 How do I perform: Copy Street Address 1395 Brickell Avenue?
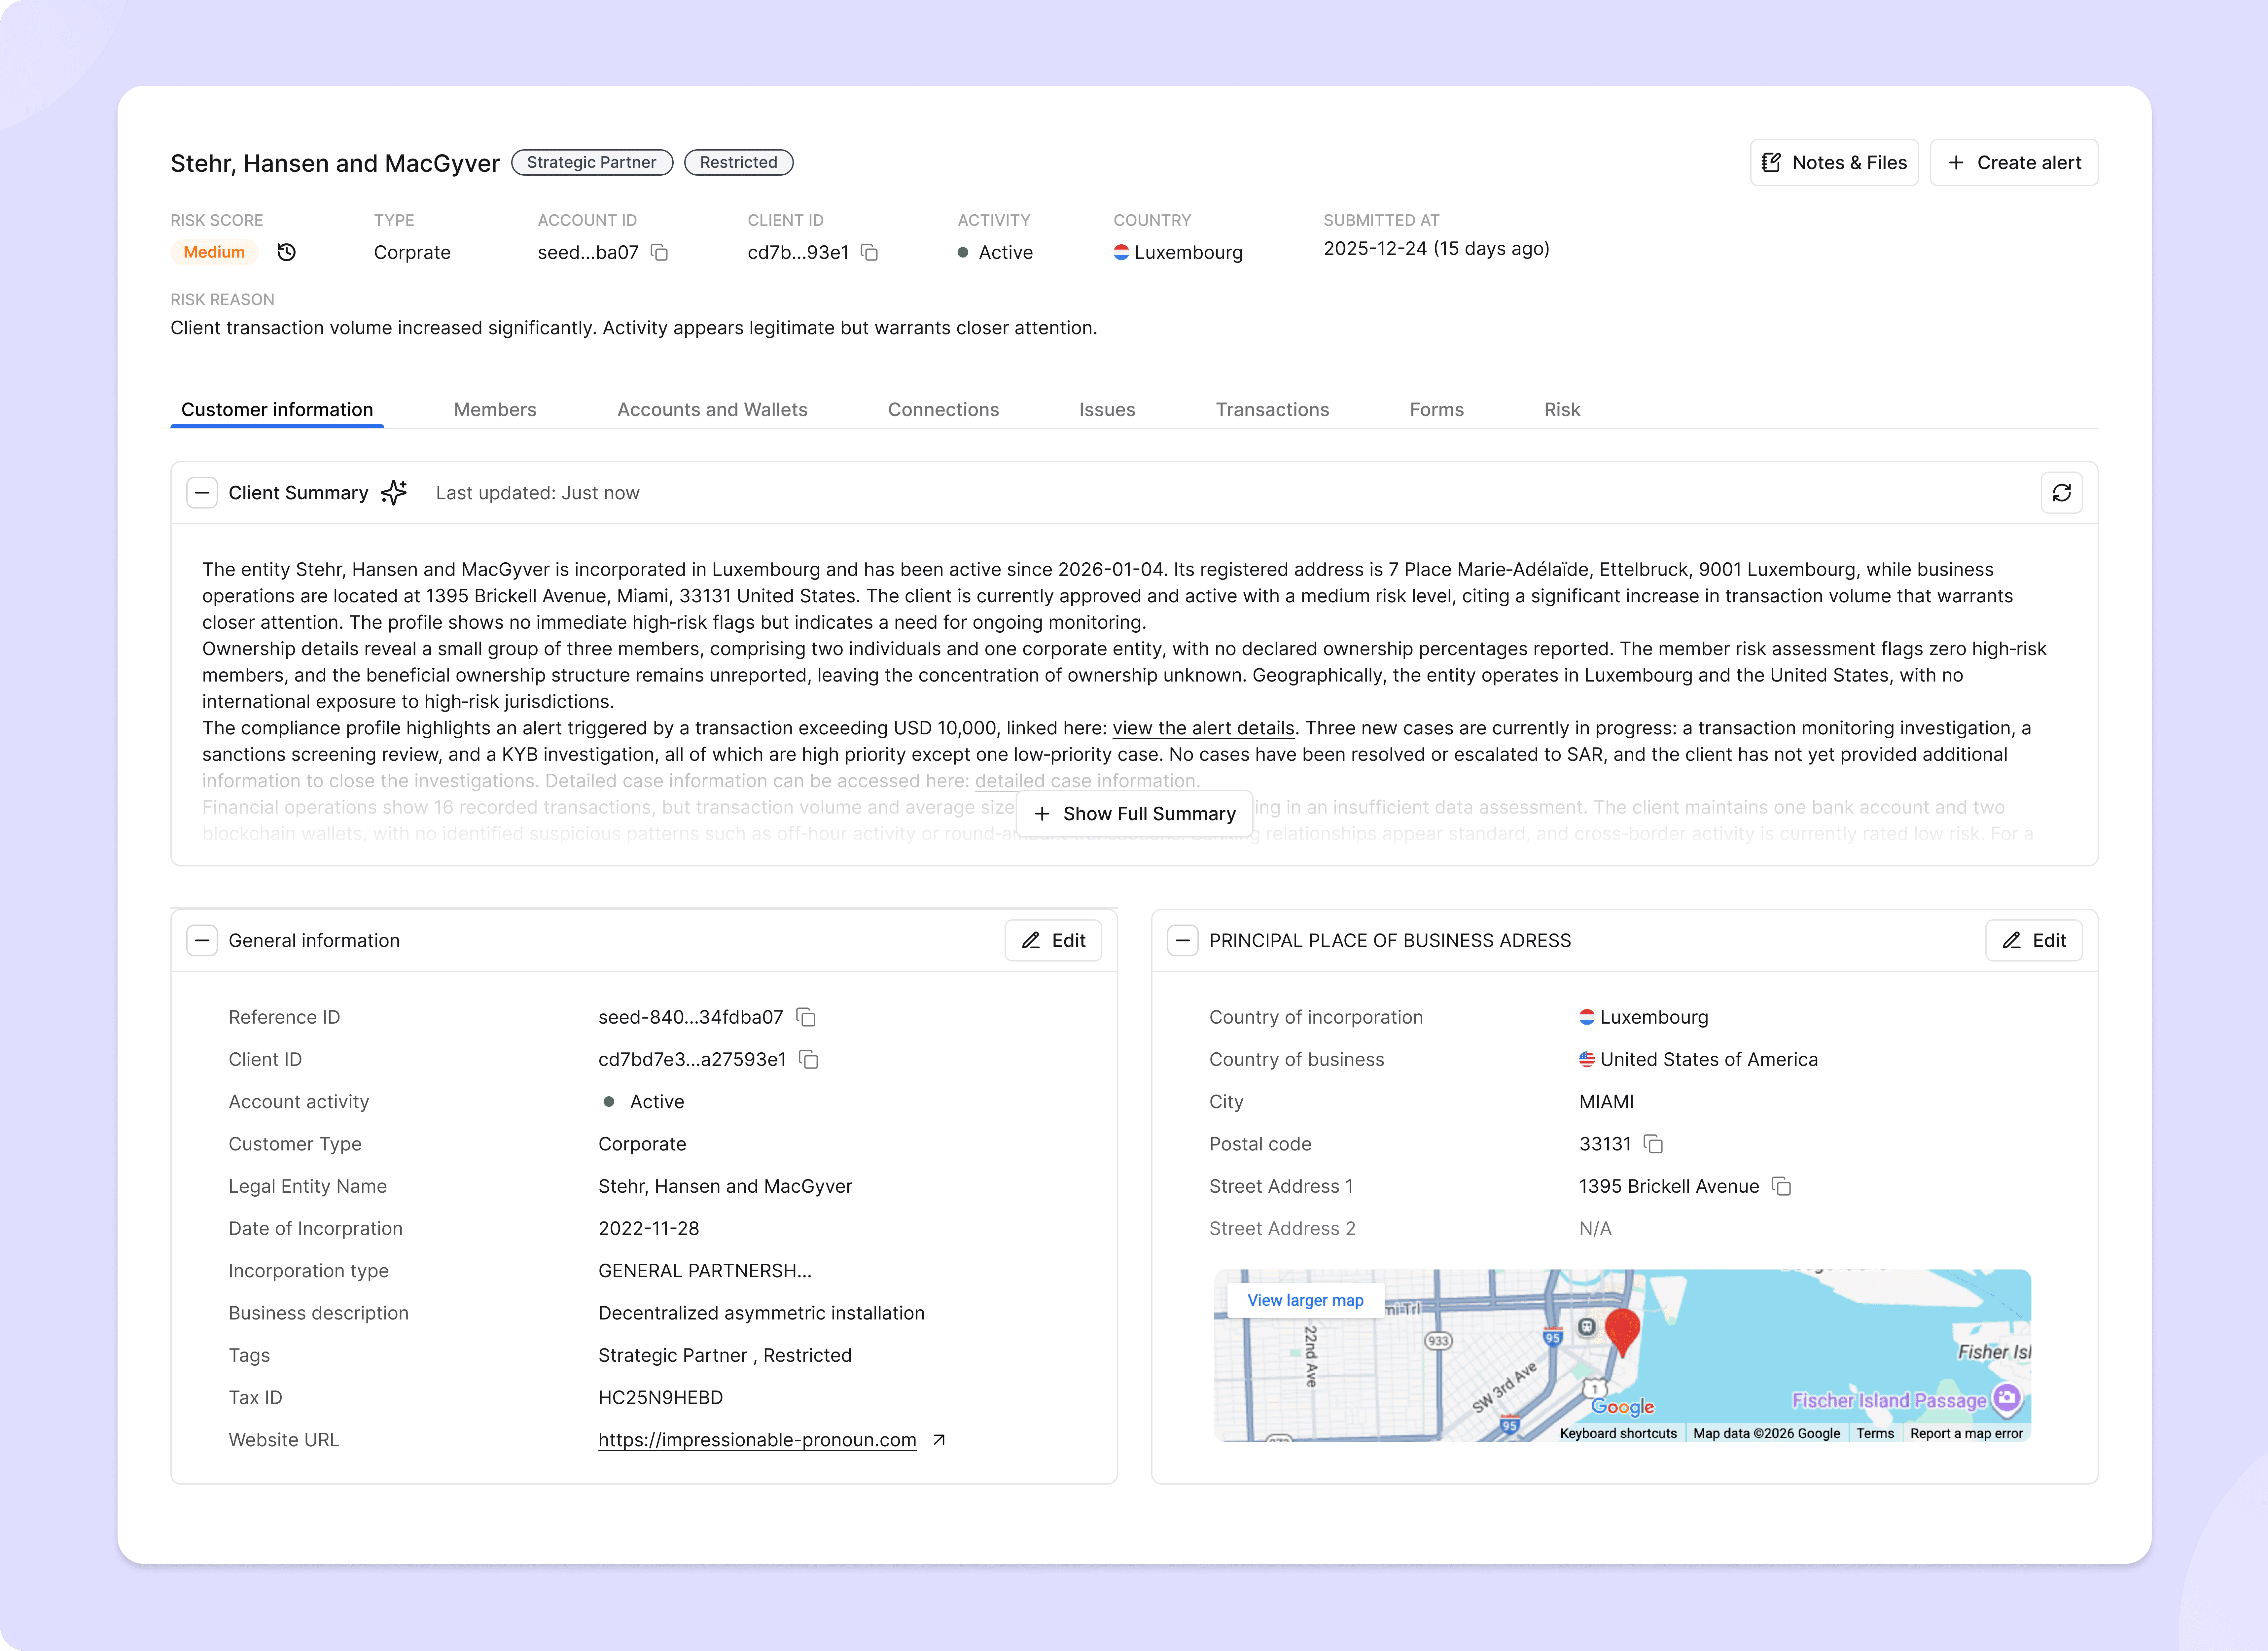(x=1781, y=1186)
